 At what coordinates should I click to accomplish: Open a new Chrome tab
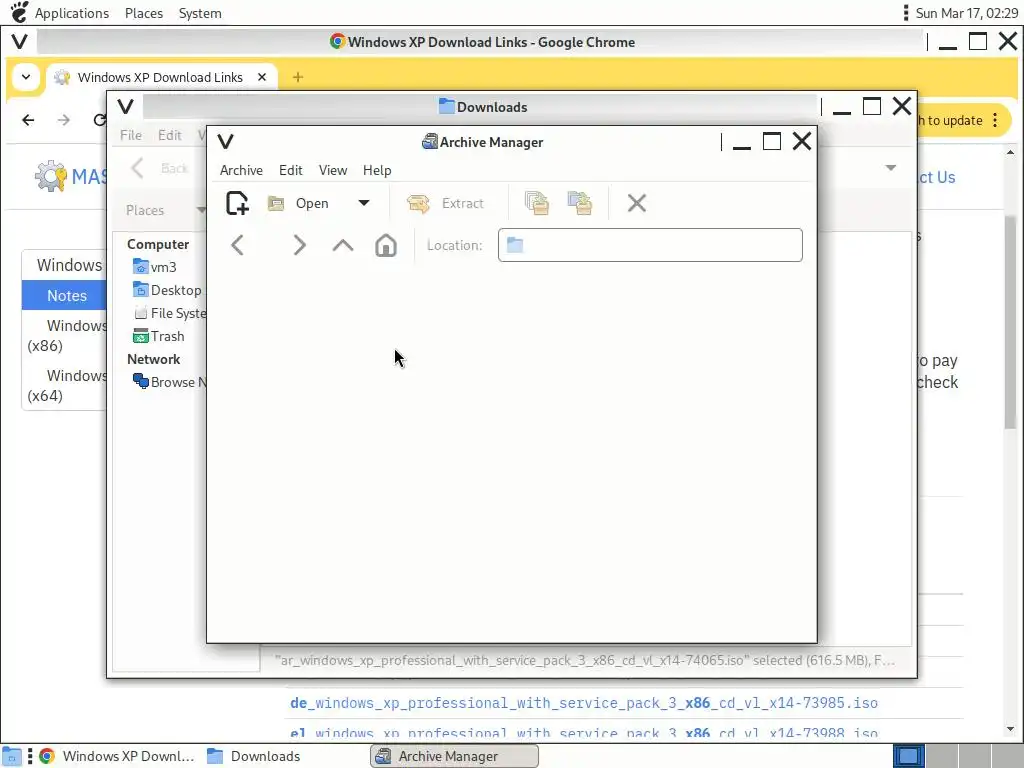pyautogui.click(x=298, y=77)
